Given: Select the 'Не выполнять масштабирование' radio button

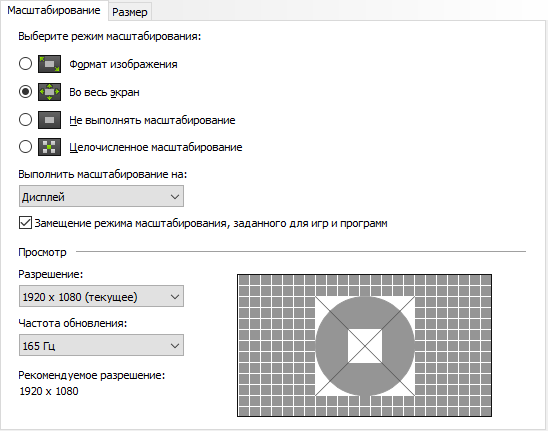Looking at the screenshot, I should click(x=25, y=120).
